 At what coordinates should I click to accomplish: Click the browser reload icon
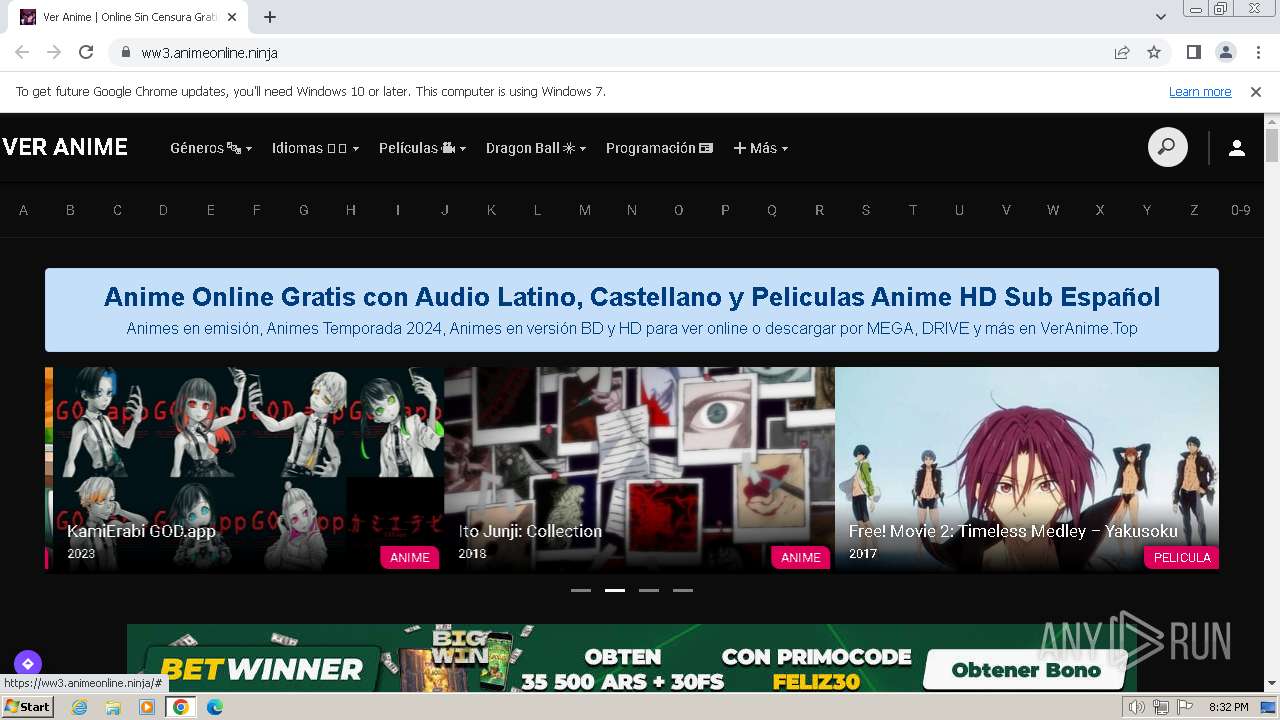click(86, 52)
